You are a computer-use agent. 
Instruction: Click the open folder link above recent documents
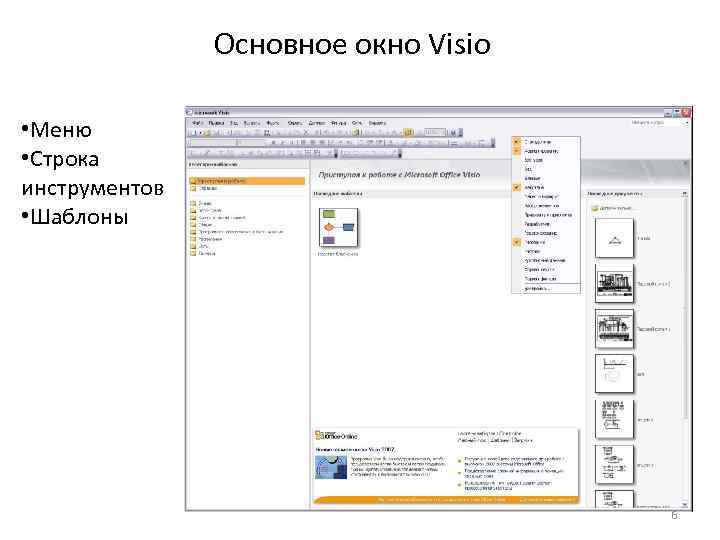[612, 208]
